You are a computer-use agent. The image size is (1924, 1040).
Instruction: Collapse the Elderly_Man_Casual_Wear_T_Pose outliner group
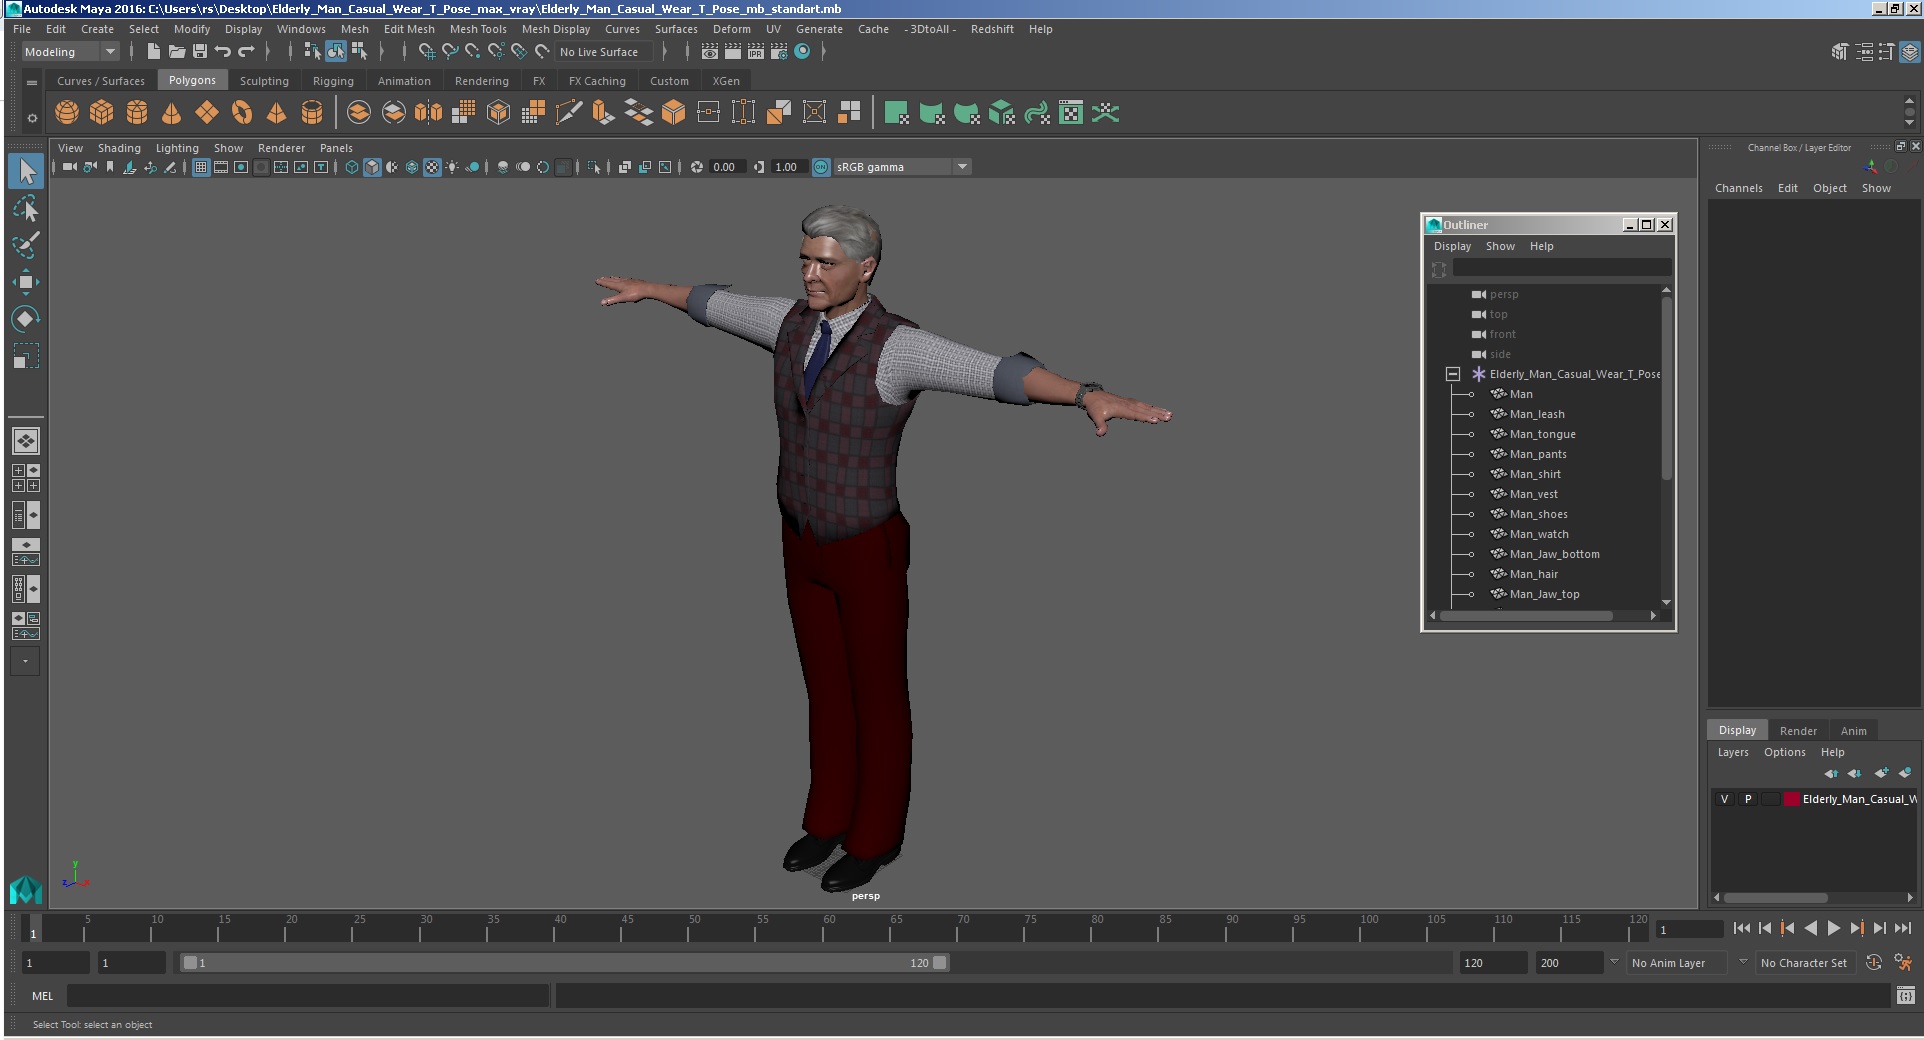coord(1453,374)
